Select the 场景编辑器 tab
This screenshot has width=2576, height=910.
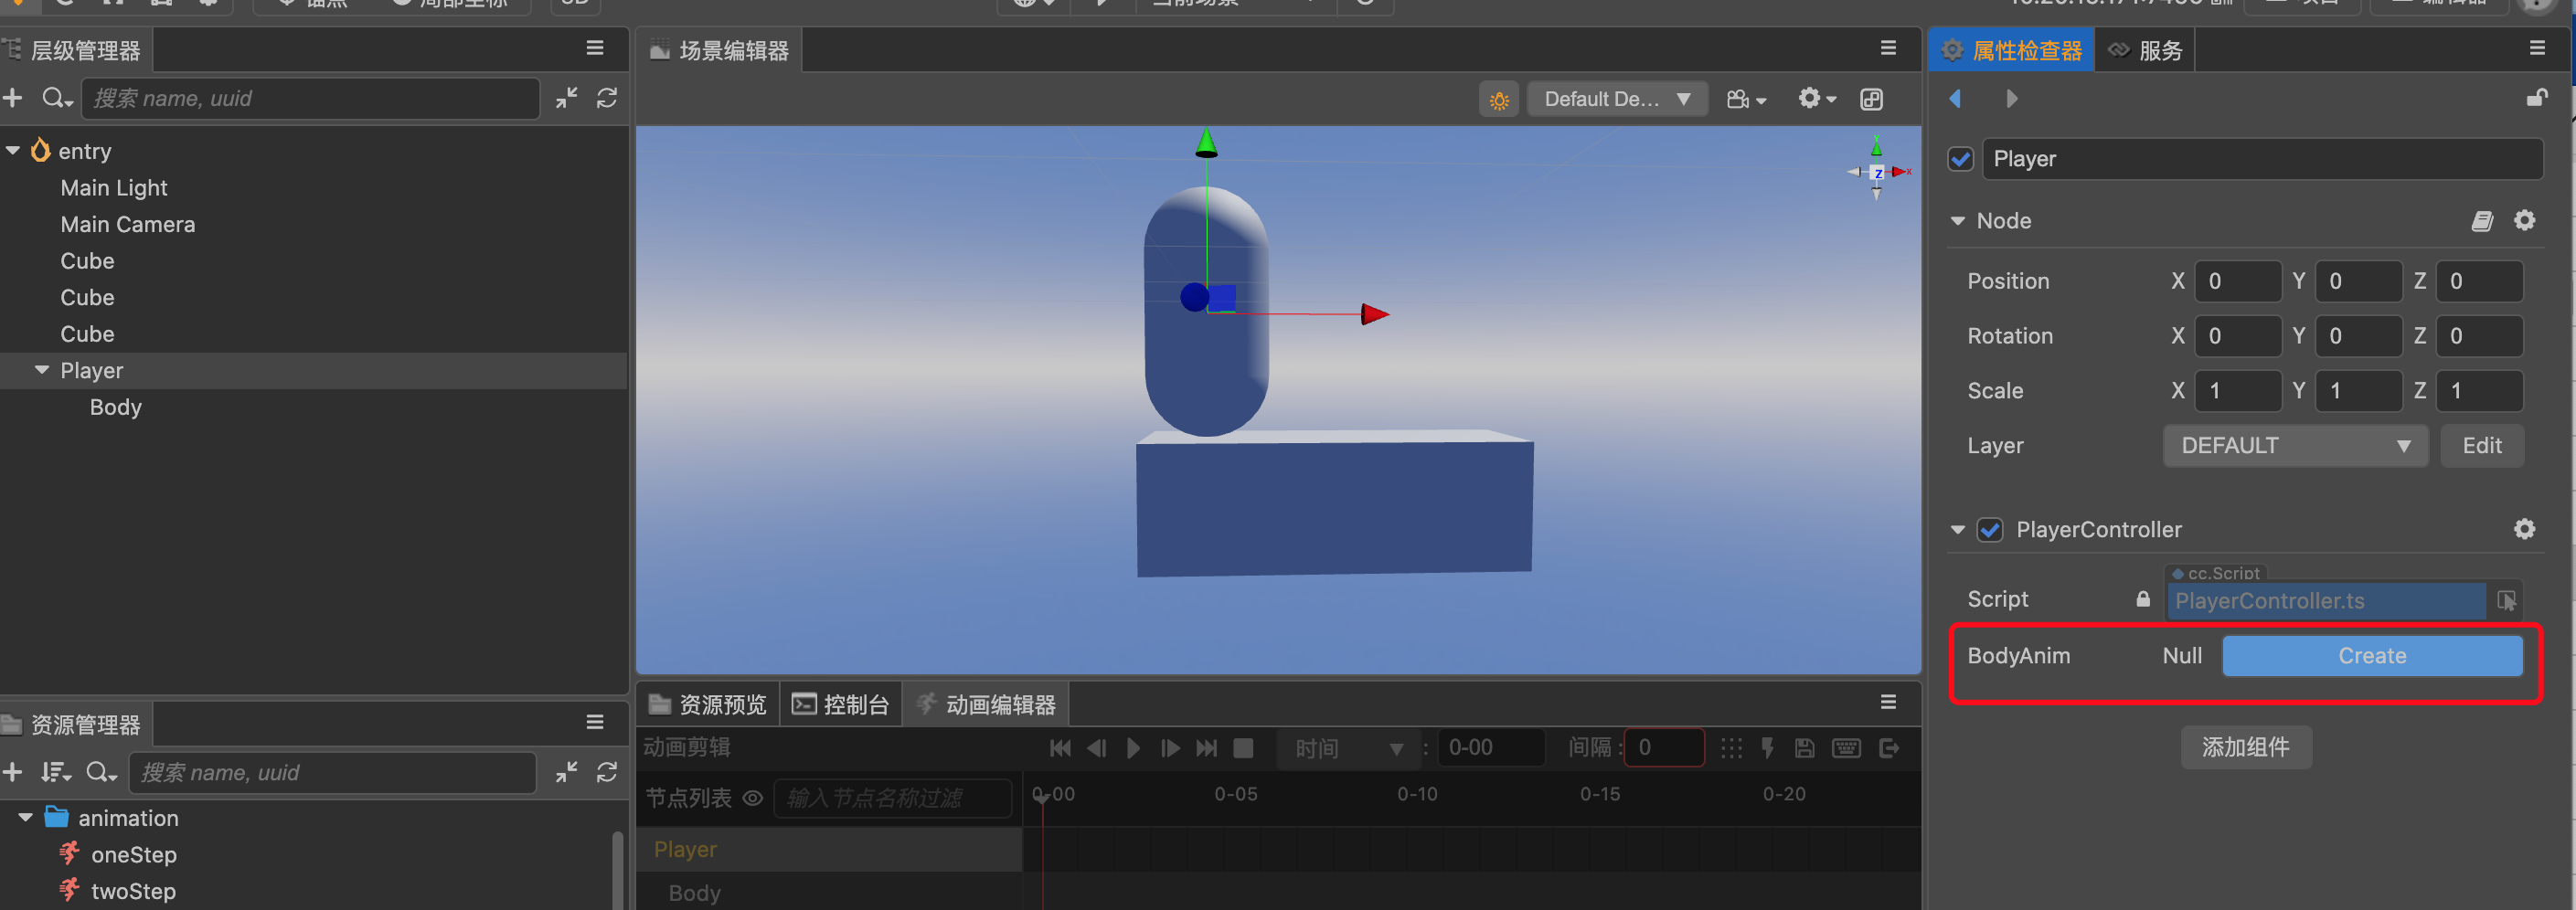pos(719,50)
